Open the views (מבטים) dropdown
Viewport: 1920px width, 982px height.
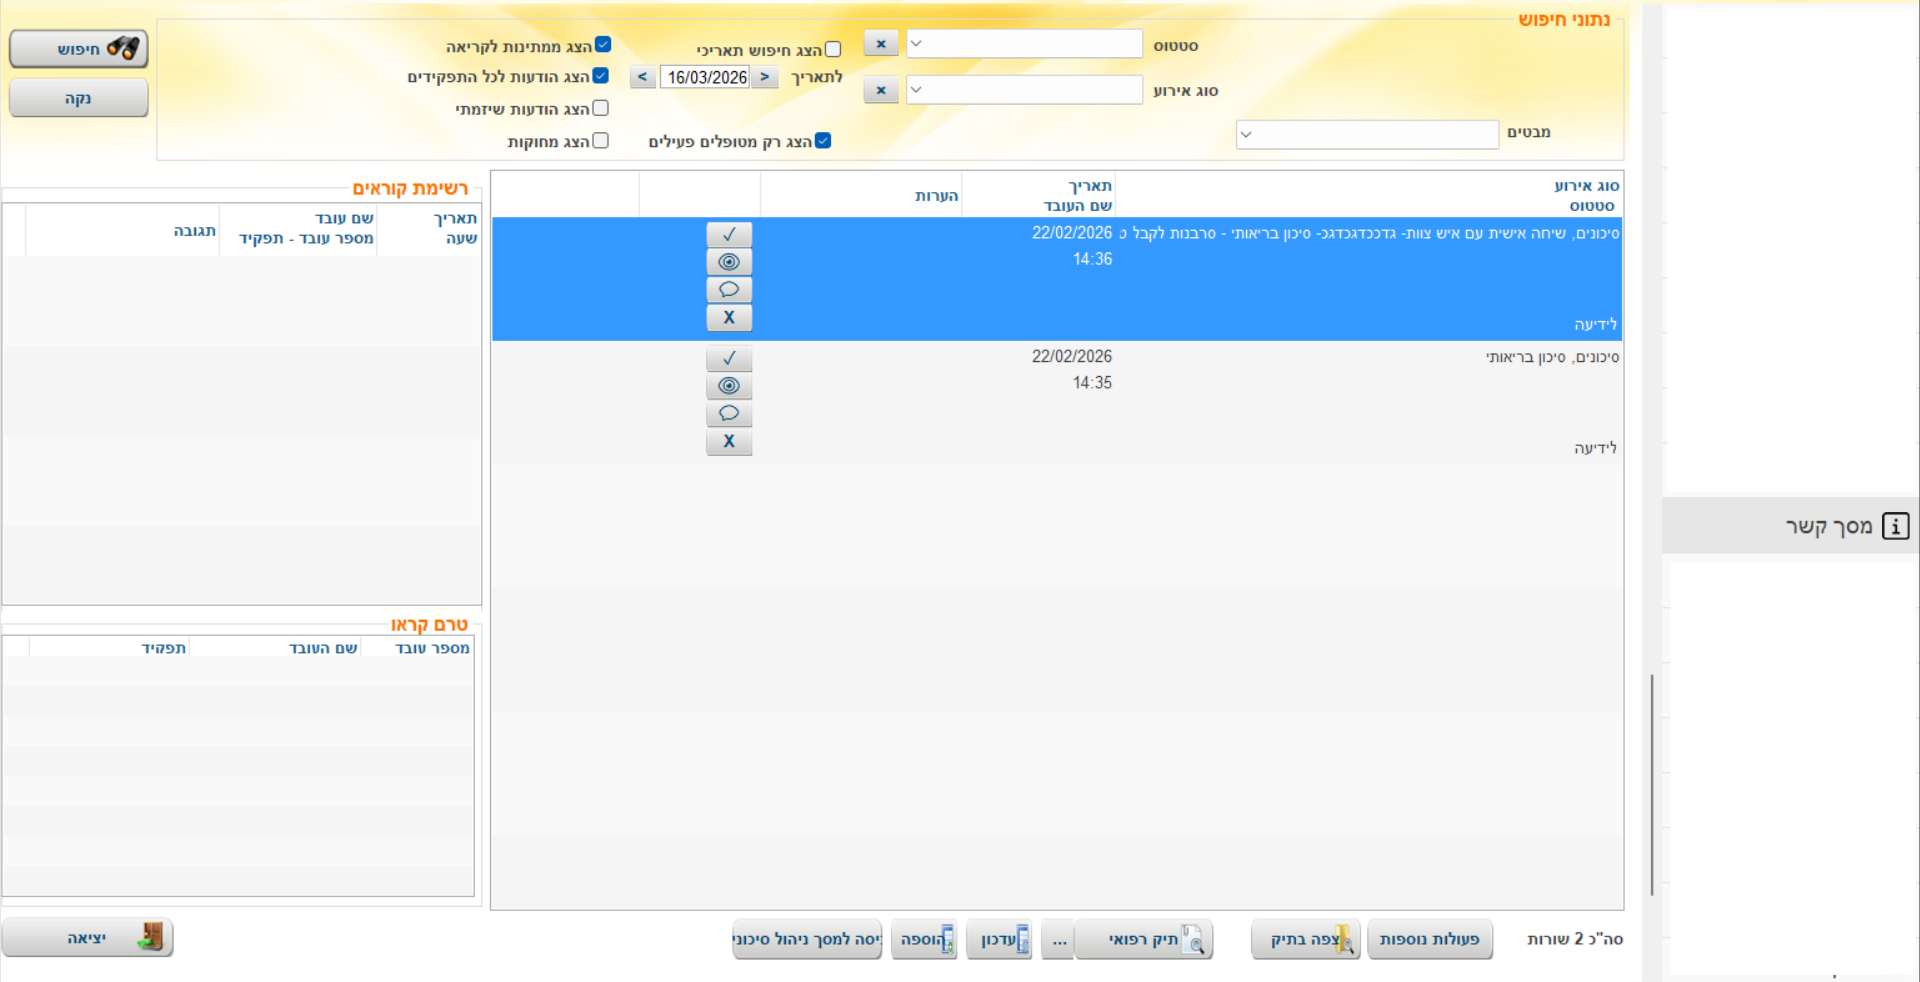tap(1366, 134)
